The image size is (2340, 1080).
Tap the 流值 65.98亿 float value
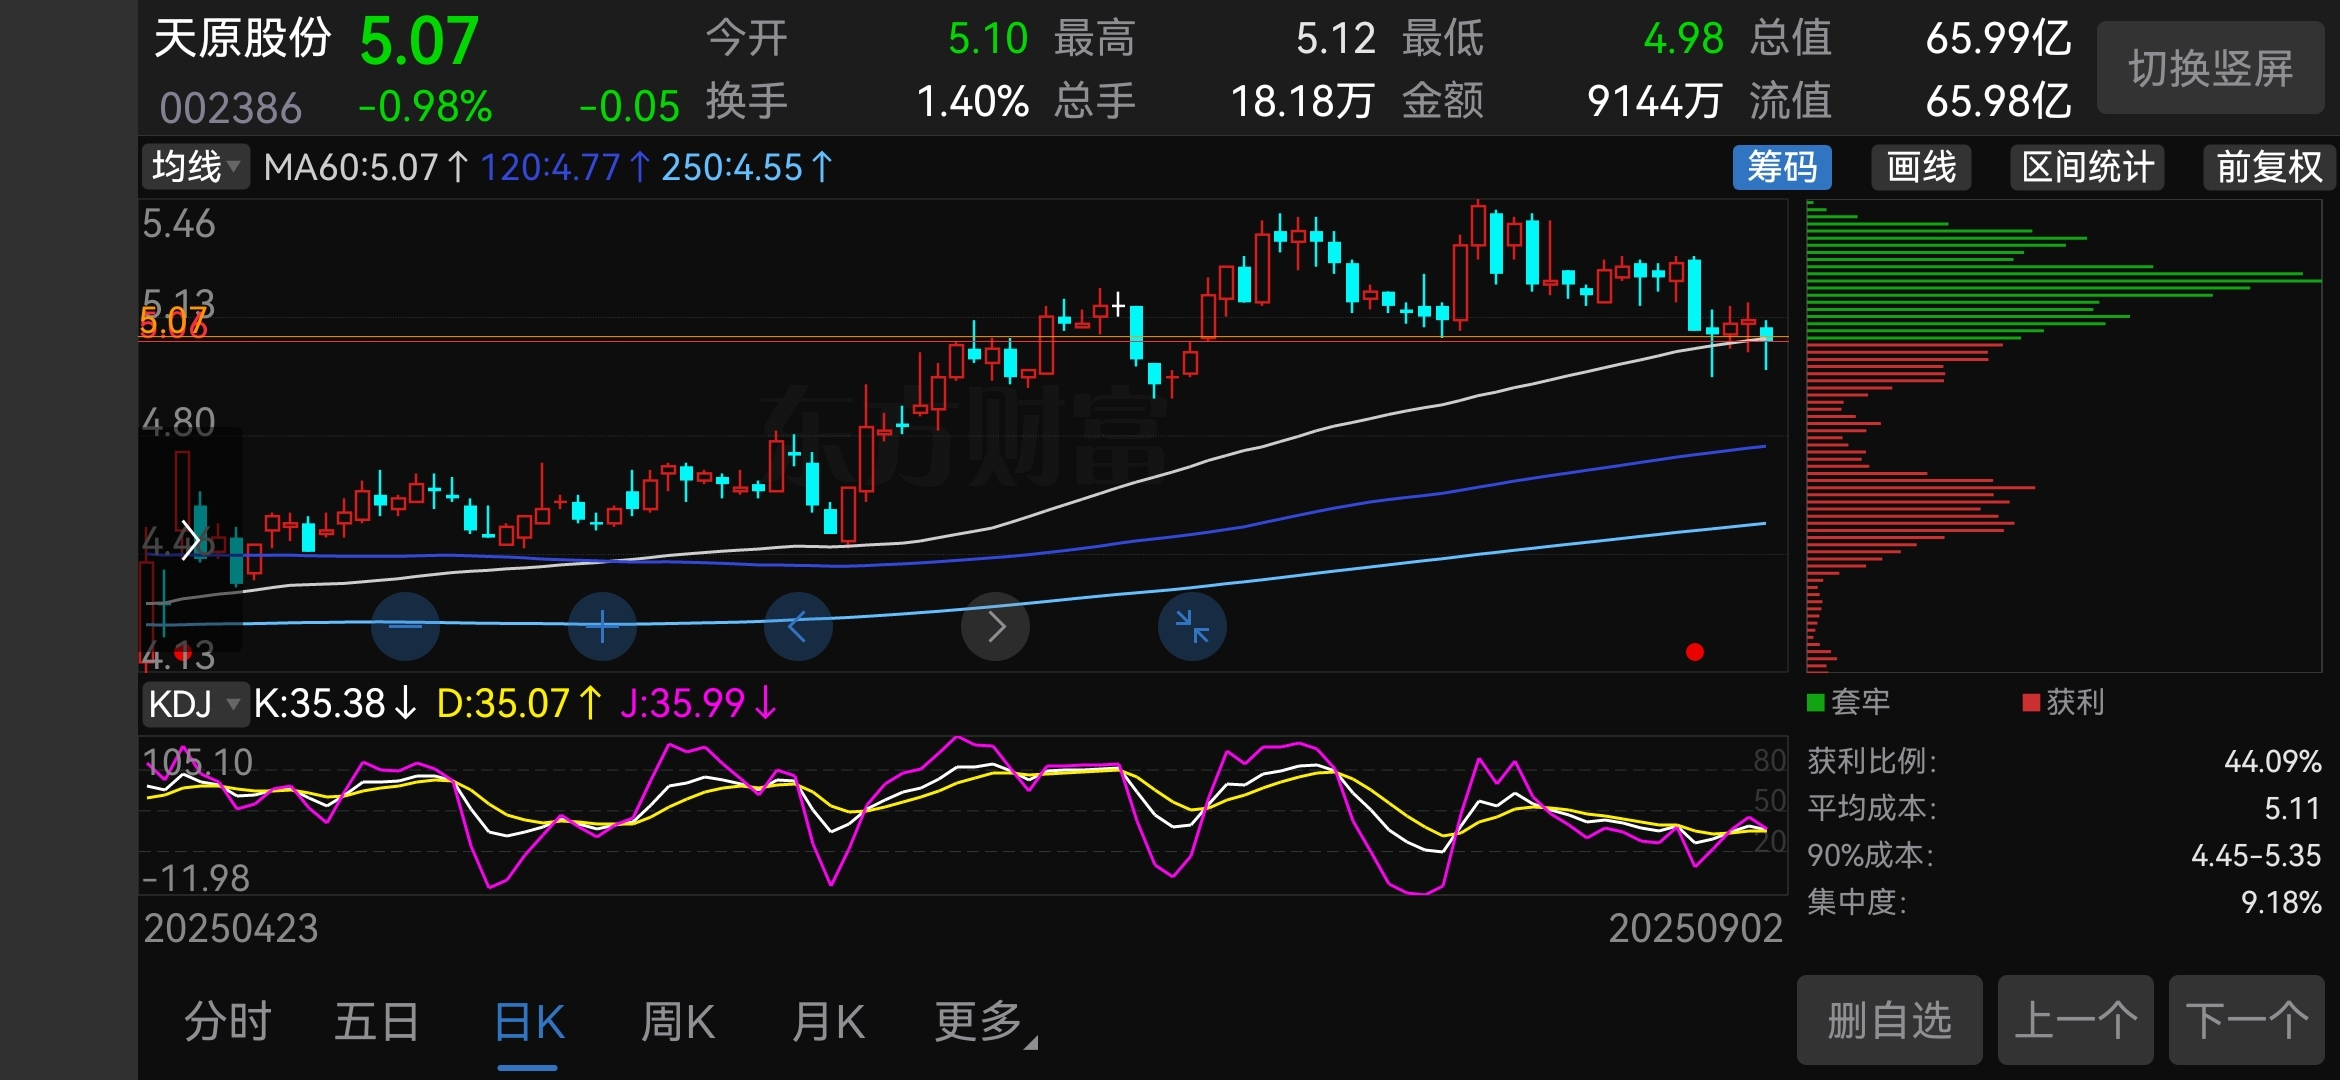pyautogui.click(x=1998, y=101)
